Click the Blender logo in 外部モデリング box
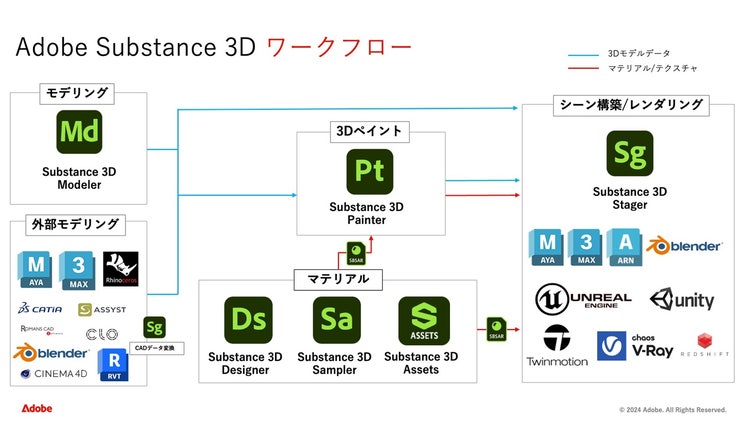This screenshot has width=750, height=422. pyautogui.click(x=51, y=353)
